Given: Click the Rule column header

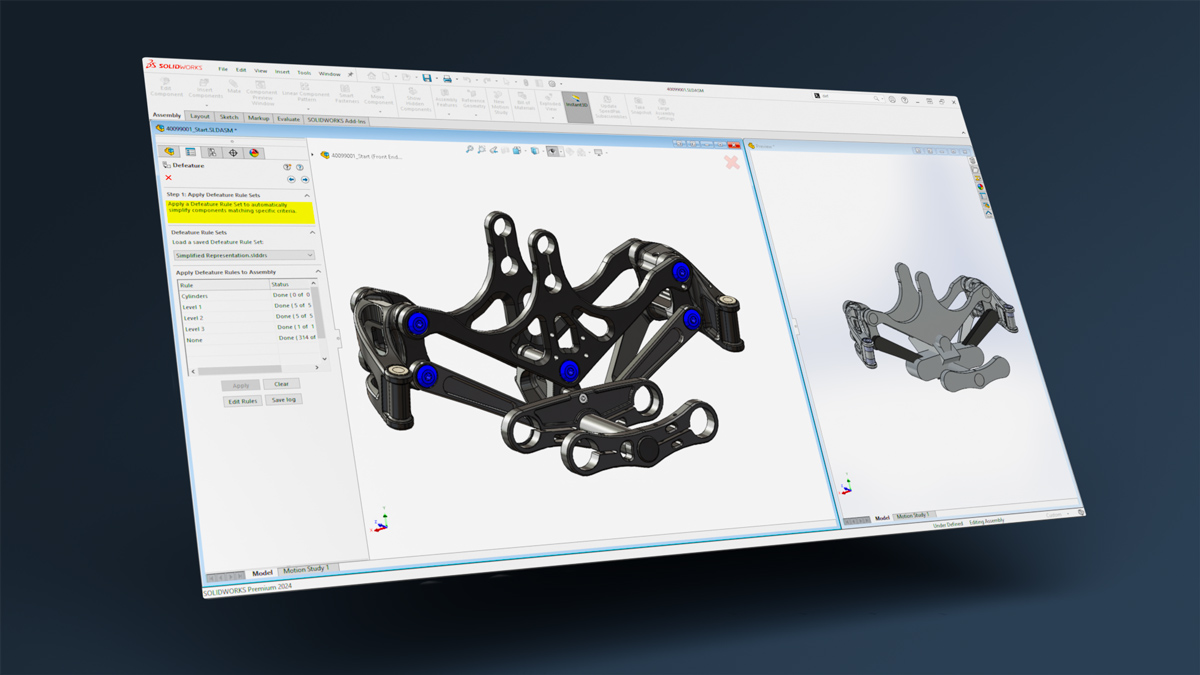Looking at the screenshot, I should point(224,285).
